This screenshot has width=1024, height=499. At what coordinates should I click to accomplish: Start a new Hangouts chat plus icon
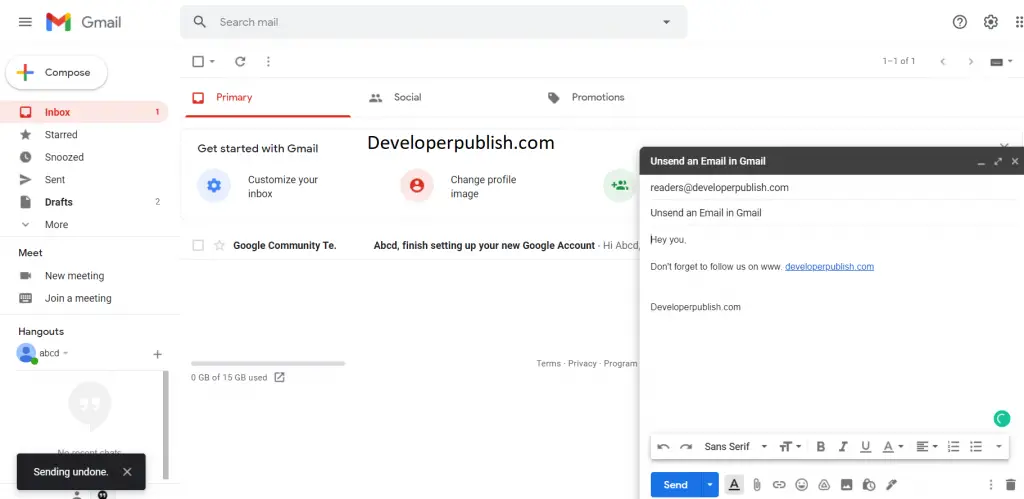157,354
